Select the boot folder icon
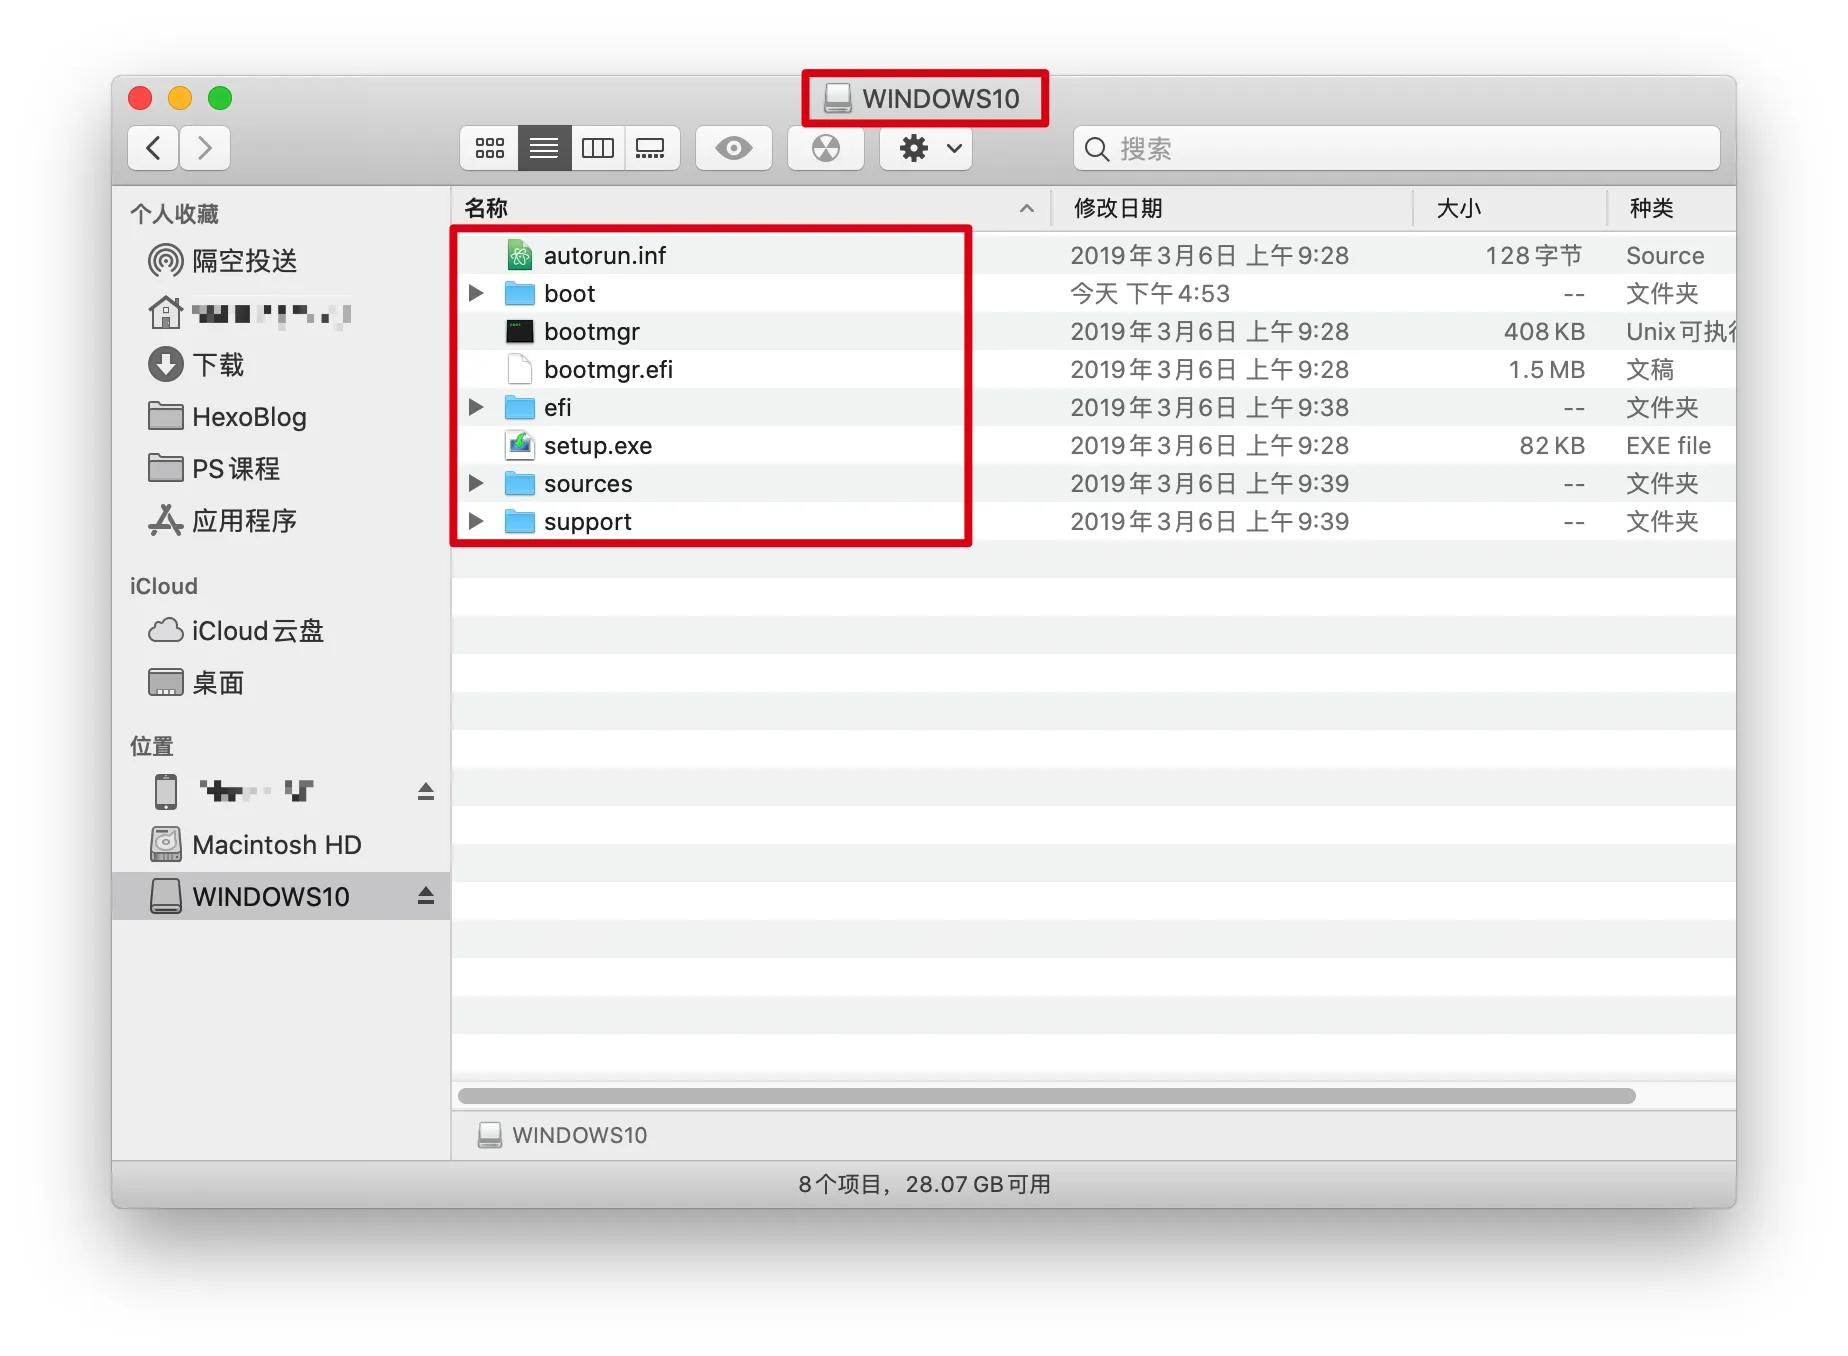 pyautogui.click(x=520, y=293)
